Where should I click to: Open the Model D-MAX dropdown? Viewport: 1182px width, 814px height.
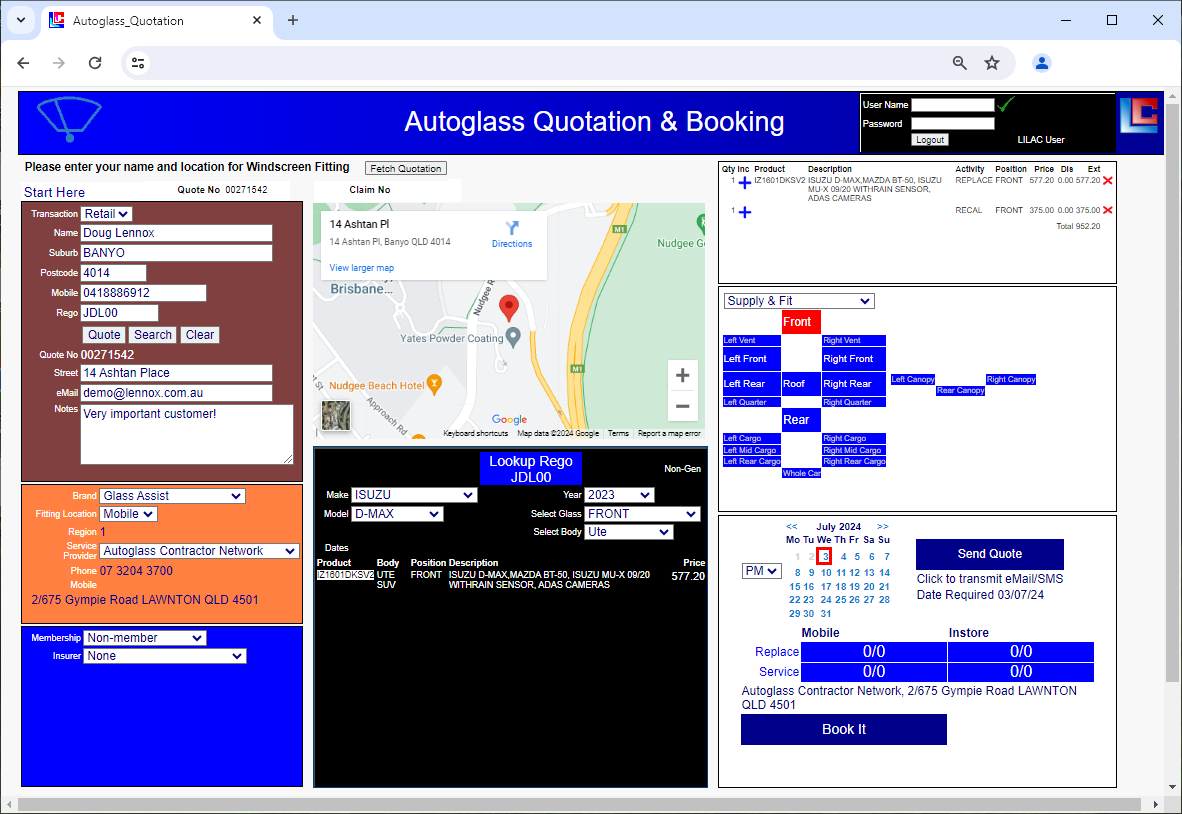[x=397, y=514]
